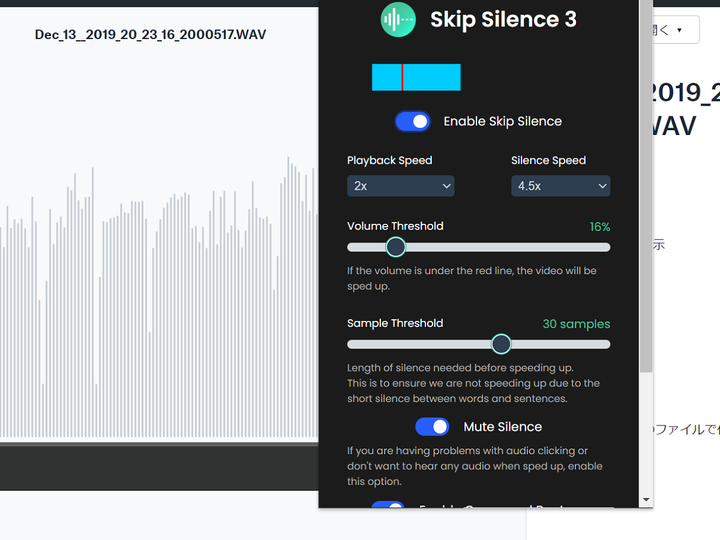This screenshot has height=540, width=720.
Task: Click the audio waveform display
Action: click(159, 296)
